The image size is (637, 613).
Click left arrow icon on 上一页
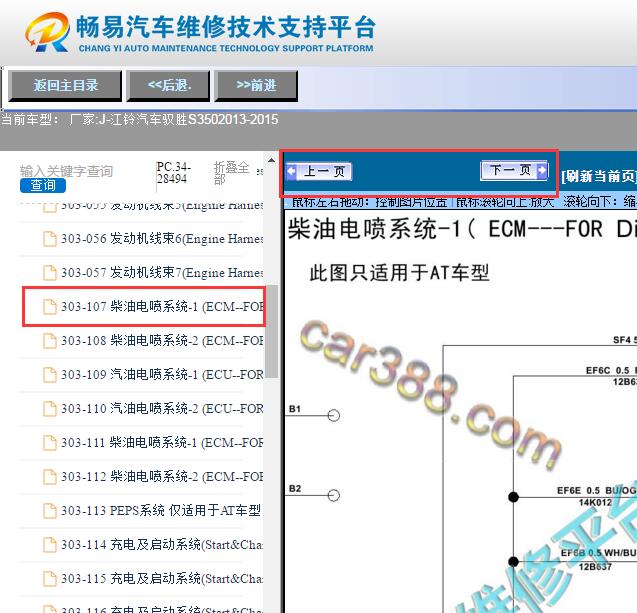[291, 171]
